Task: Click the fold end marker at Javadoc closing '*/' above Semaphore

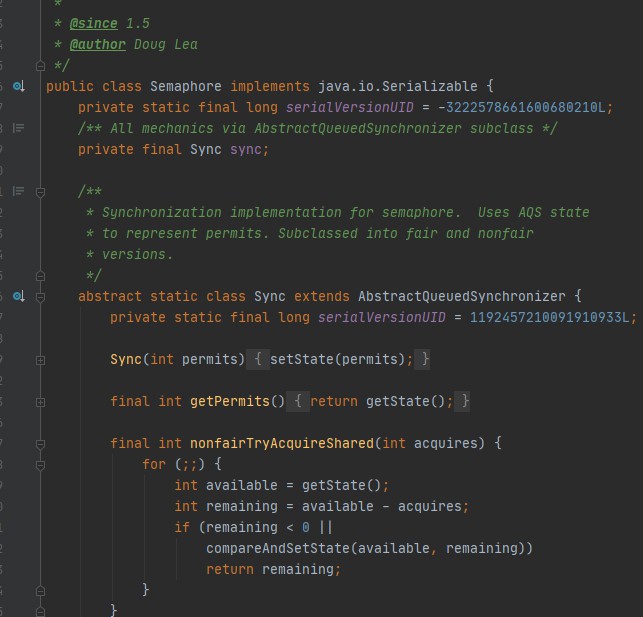Action: click(x=40, y=66)
